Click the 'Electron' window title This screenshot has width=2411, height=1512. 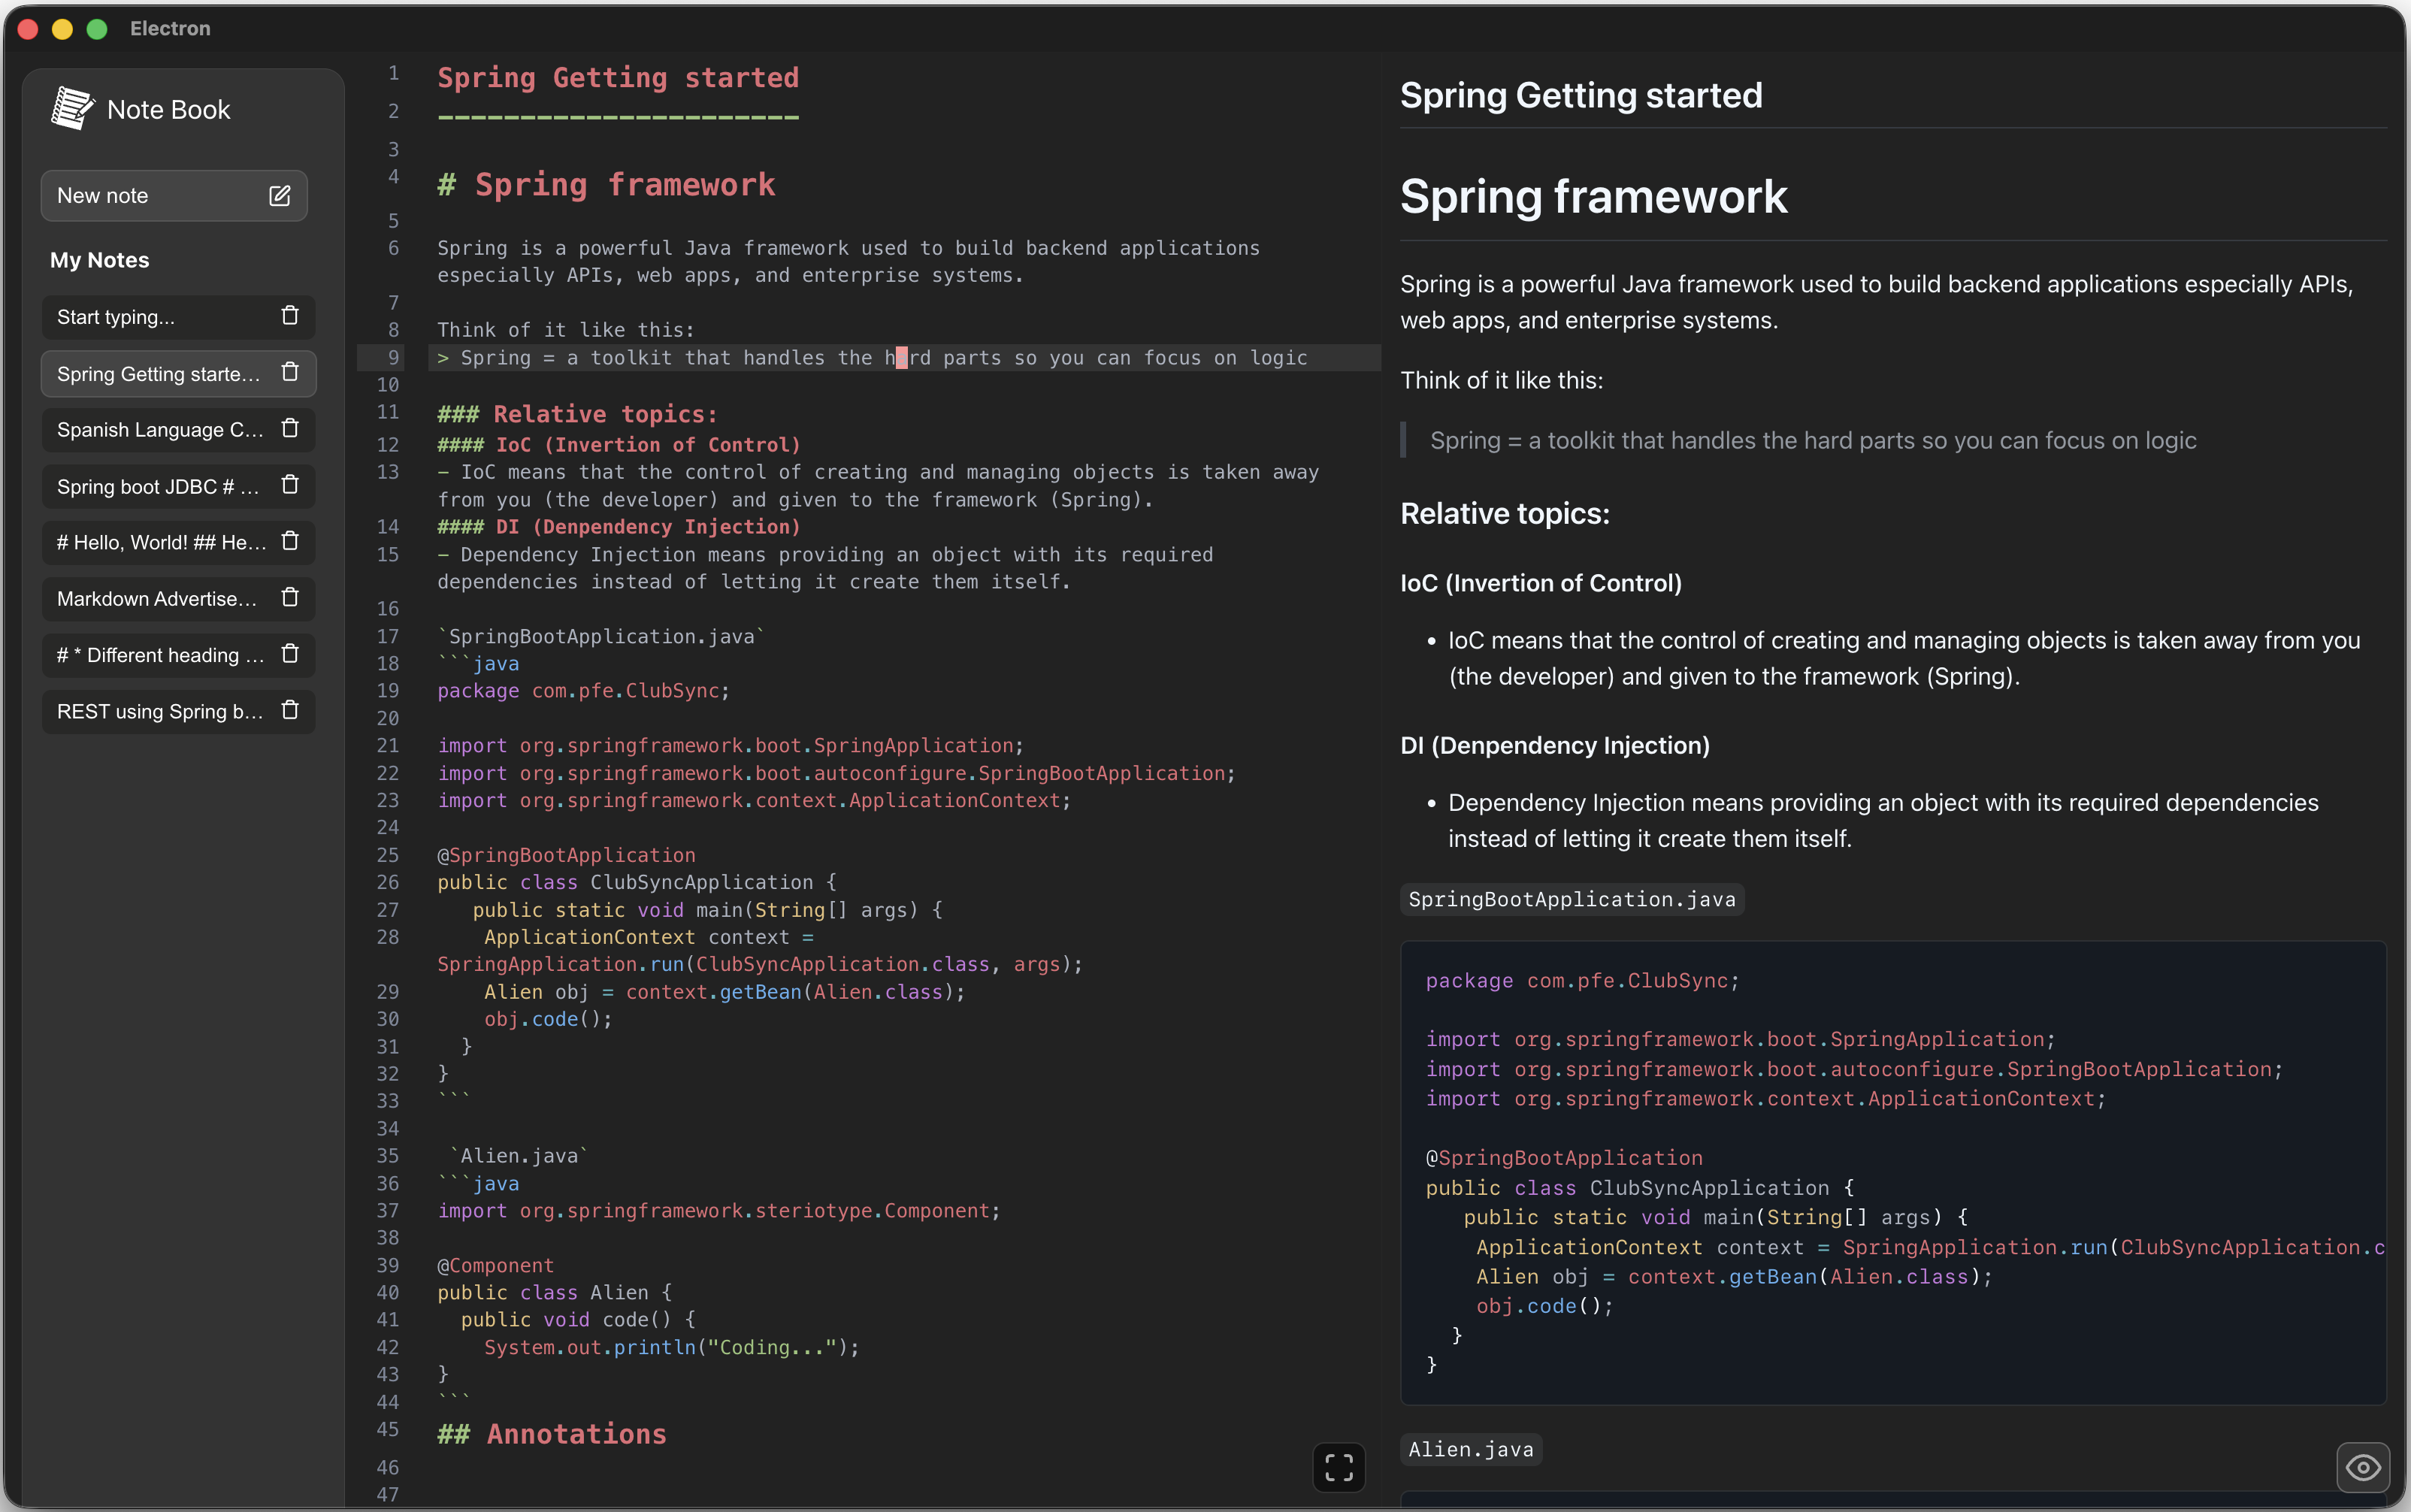pos(170,28)
